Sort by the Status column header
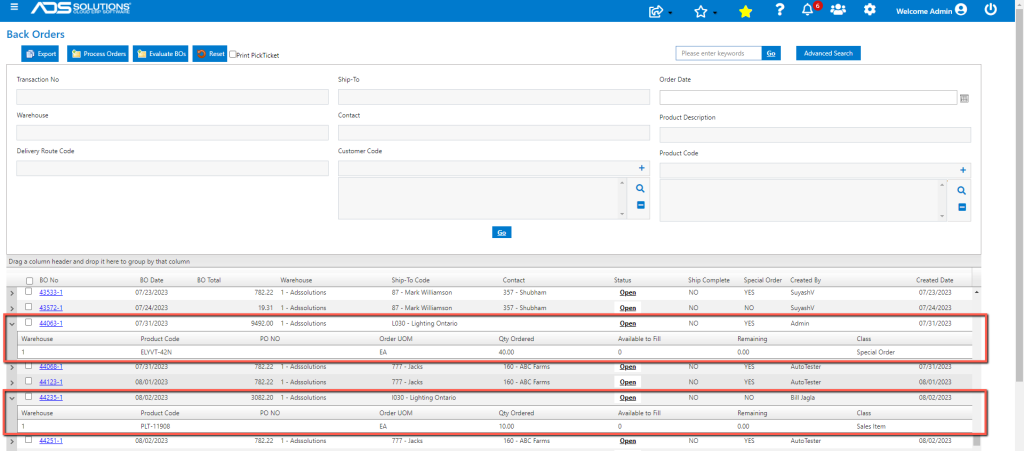This screenshot has height=451, width=1024. (x=622, y=280)
